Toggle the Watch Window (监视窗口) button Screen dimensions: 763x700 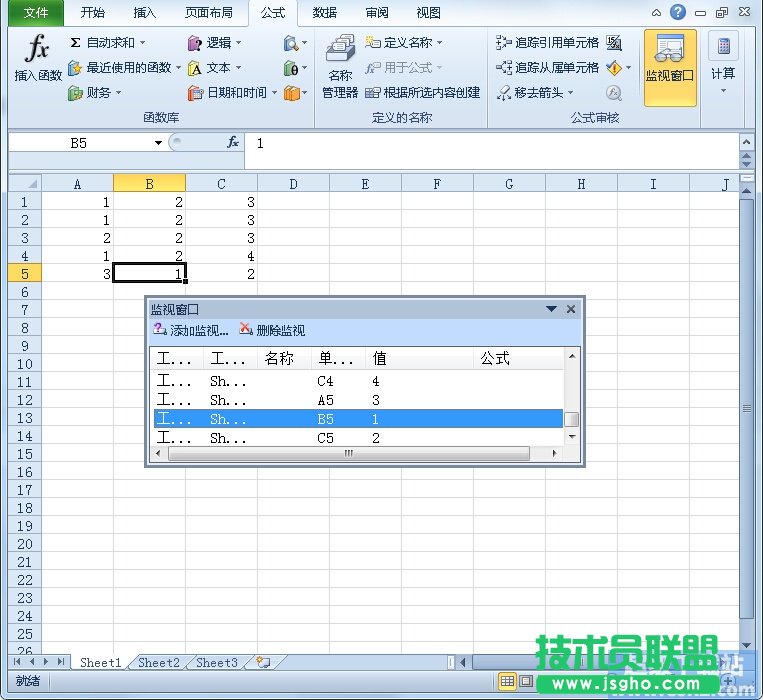click(669, 68)
